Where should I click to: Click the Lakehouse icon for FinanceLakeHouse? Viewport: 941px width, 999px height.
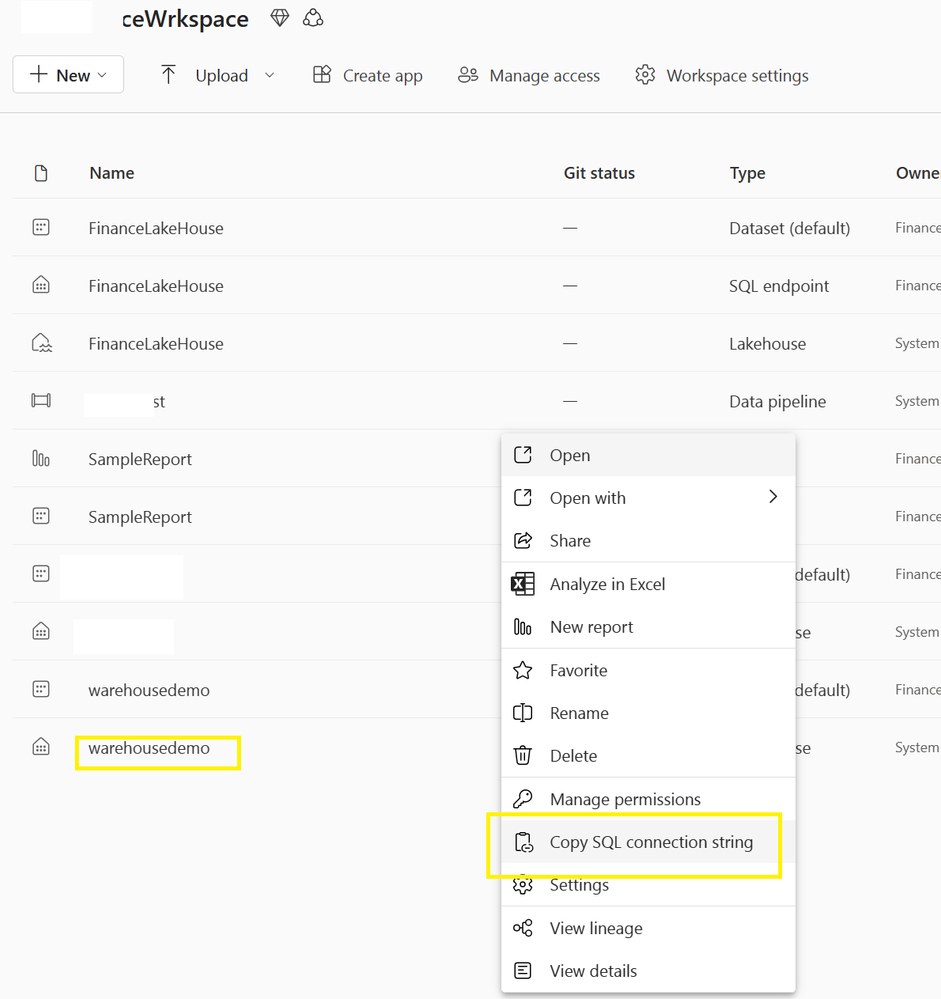pos(41,344)
